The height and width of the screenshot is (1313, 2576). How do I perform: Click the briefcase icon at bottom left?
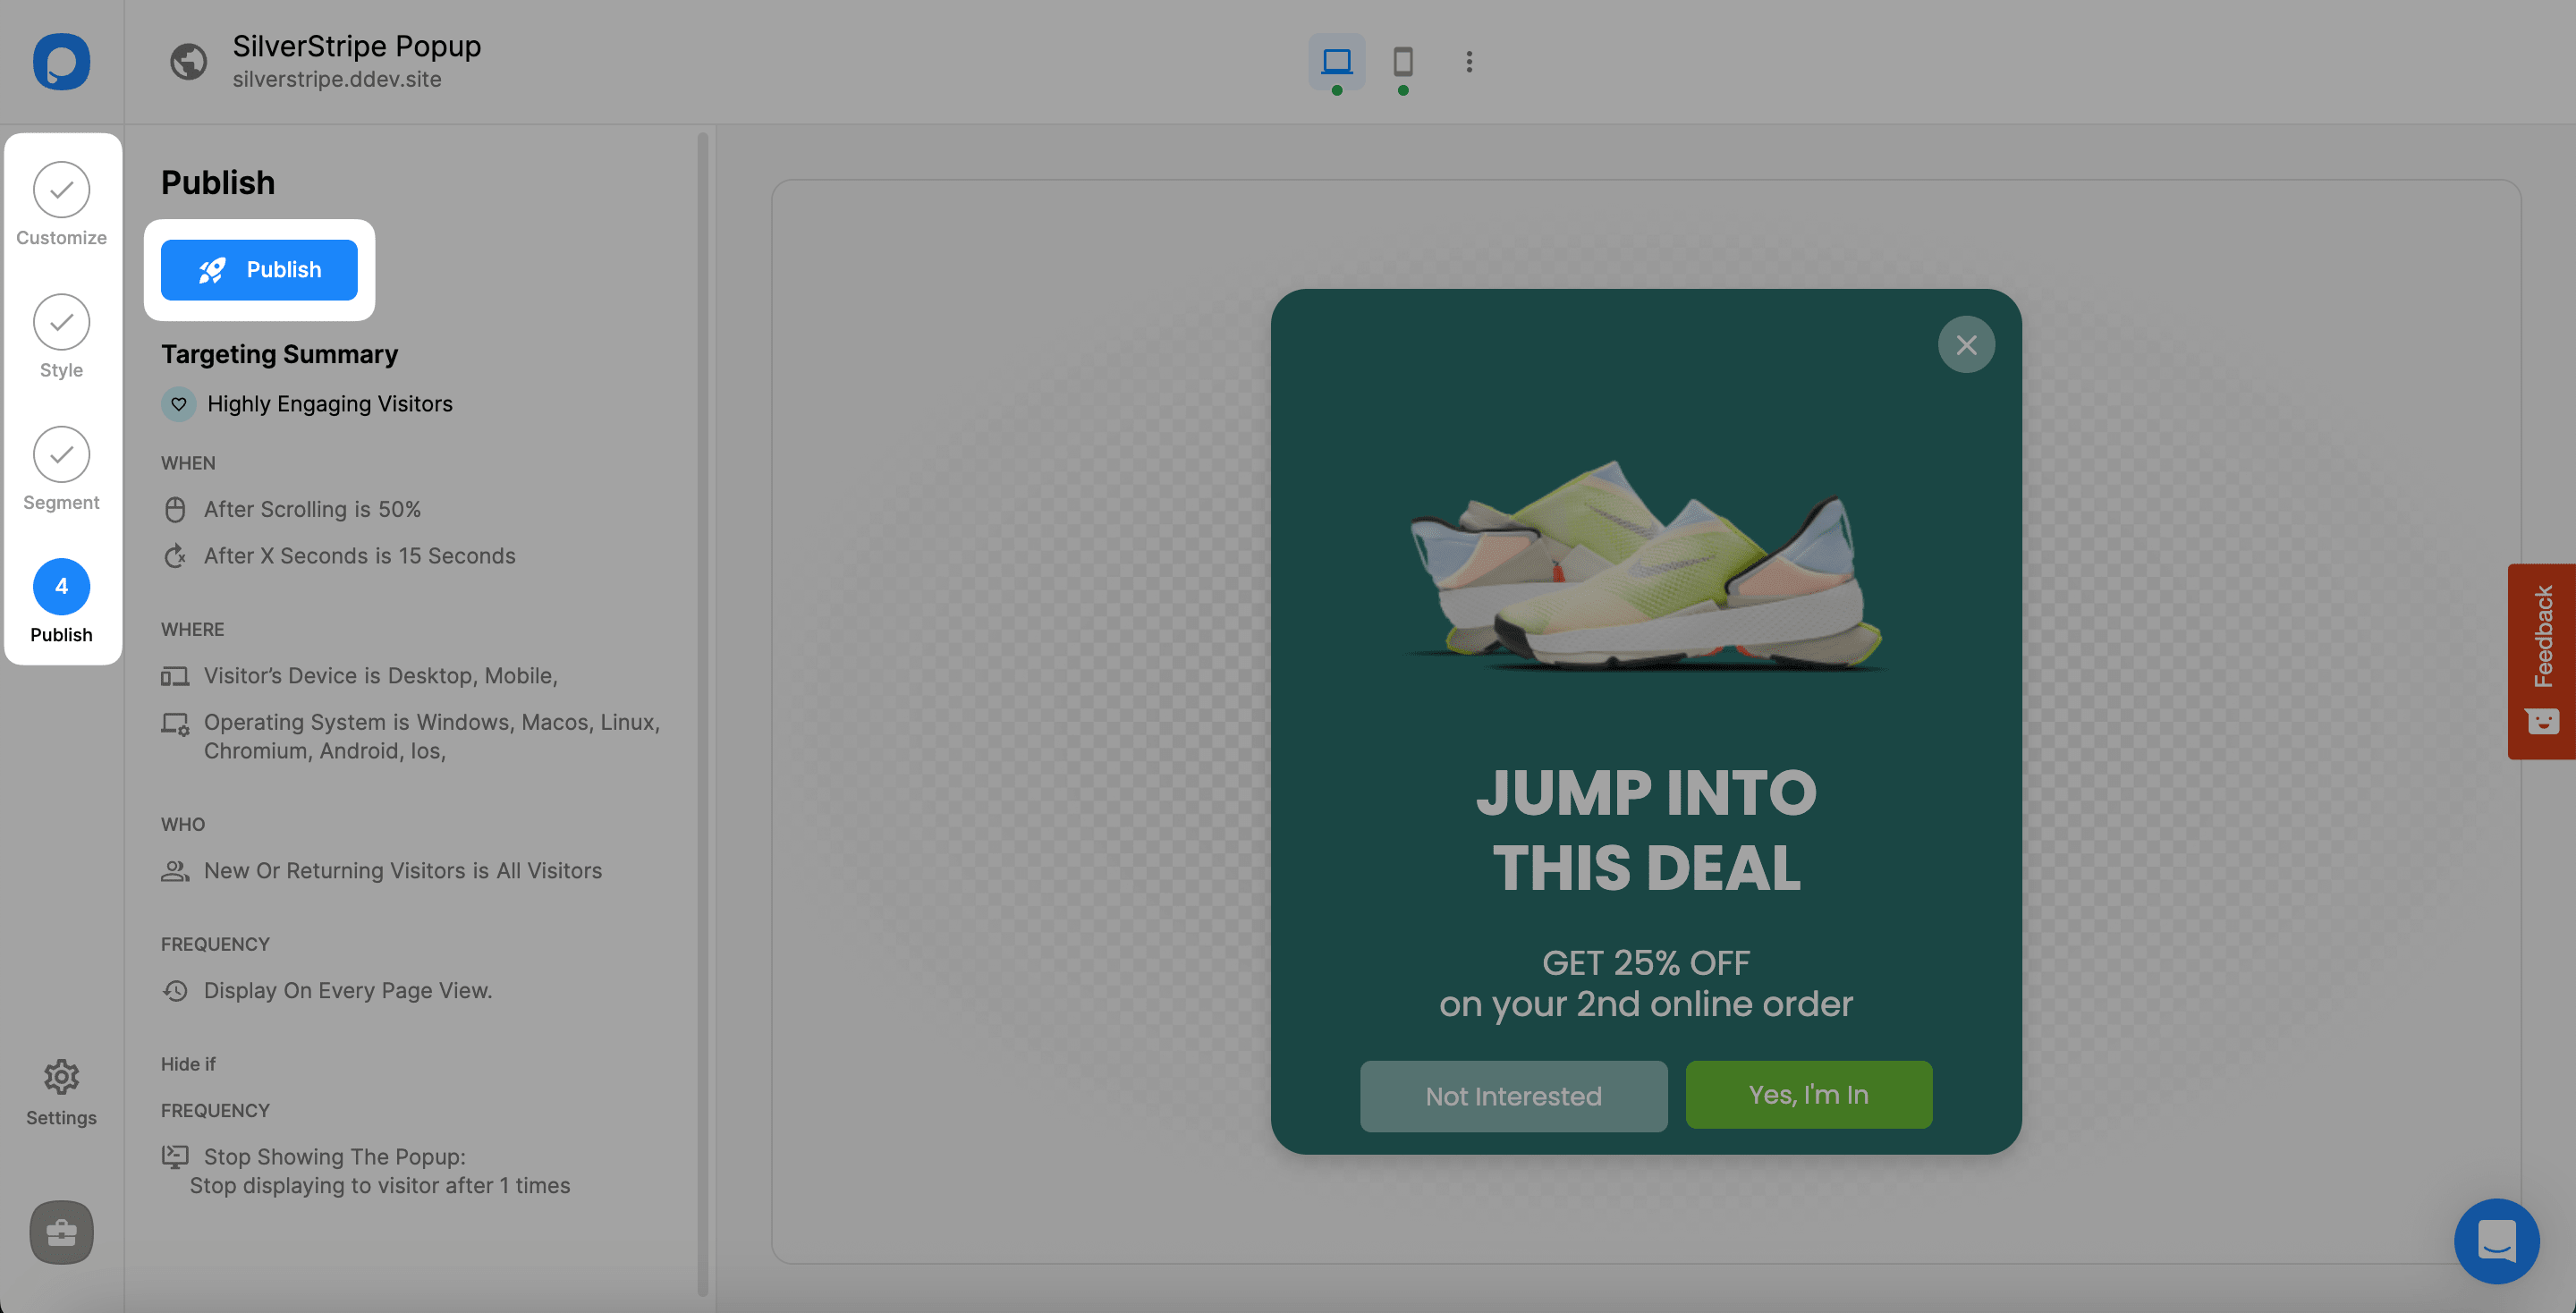[x=61, y=1232]
